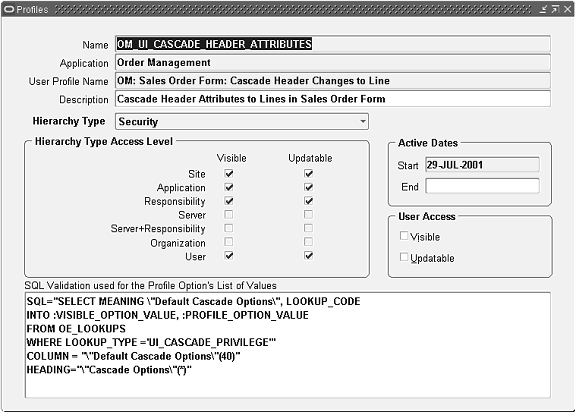The image size is (575, 412).
Task: Enable Visible under User Access
Action: coord(404,236)
